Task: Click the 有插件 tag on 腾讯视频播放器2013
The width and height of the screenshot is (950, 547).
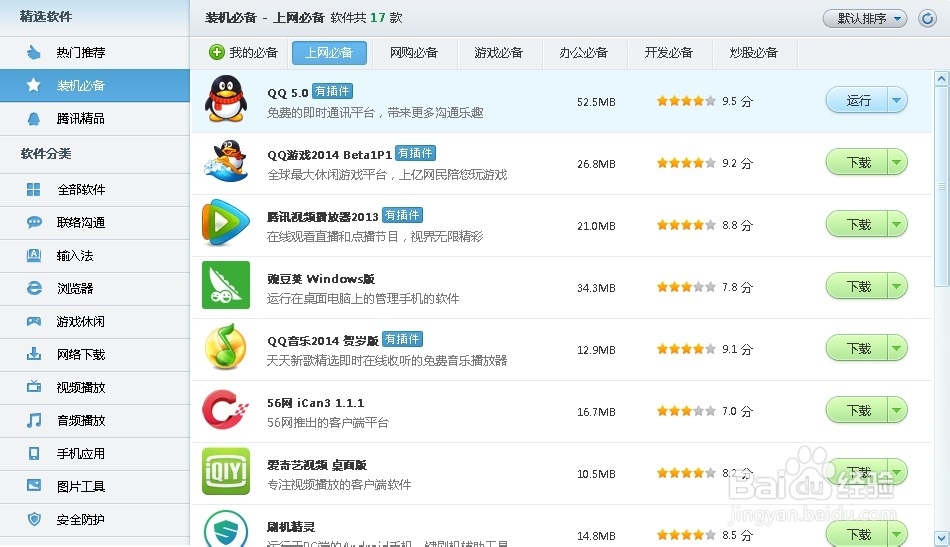Action: pyautogui.click(x=402, y=214)
